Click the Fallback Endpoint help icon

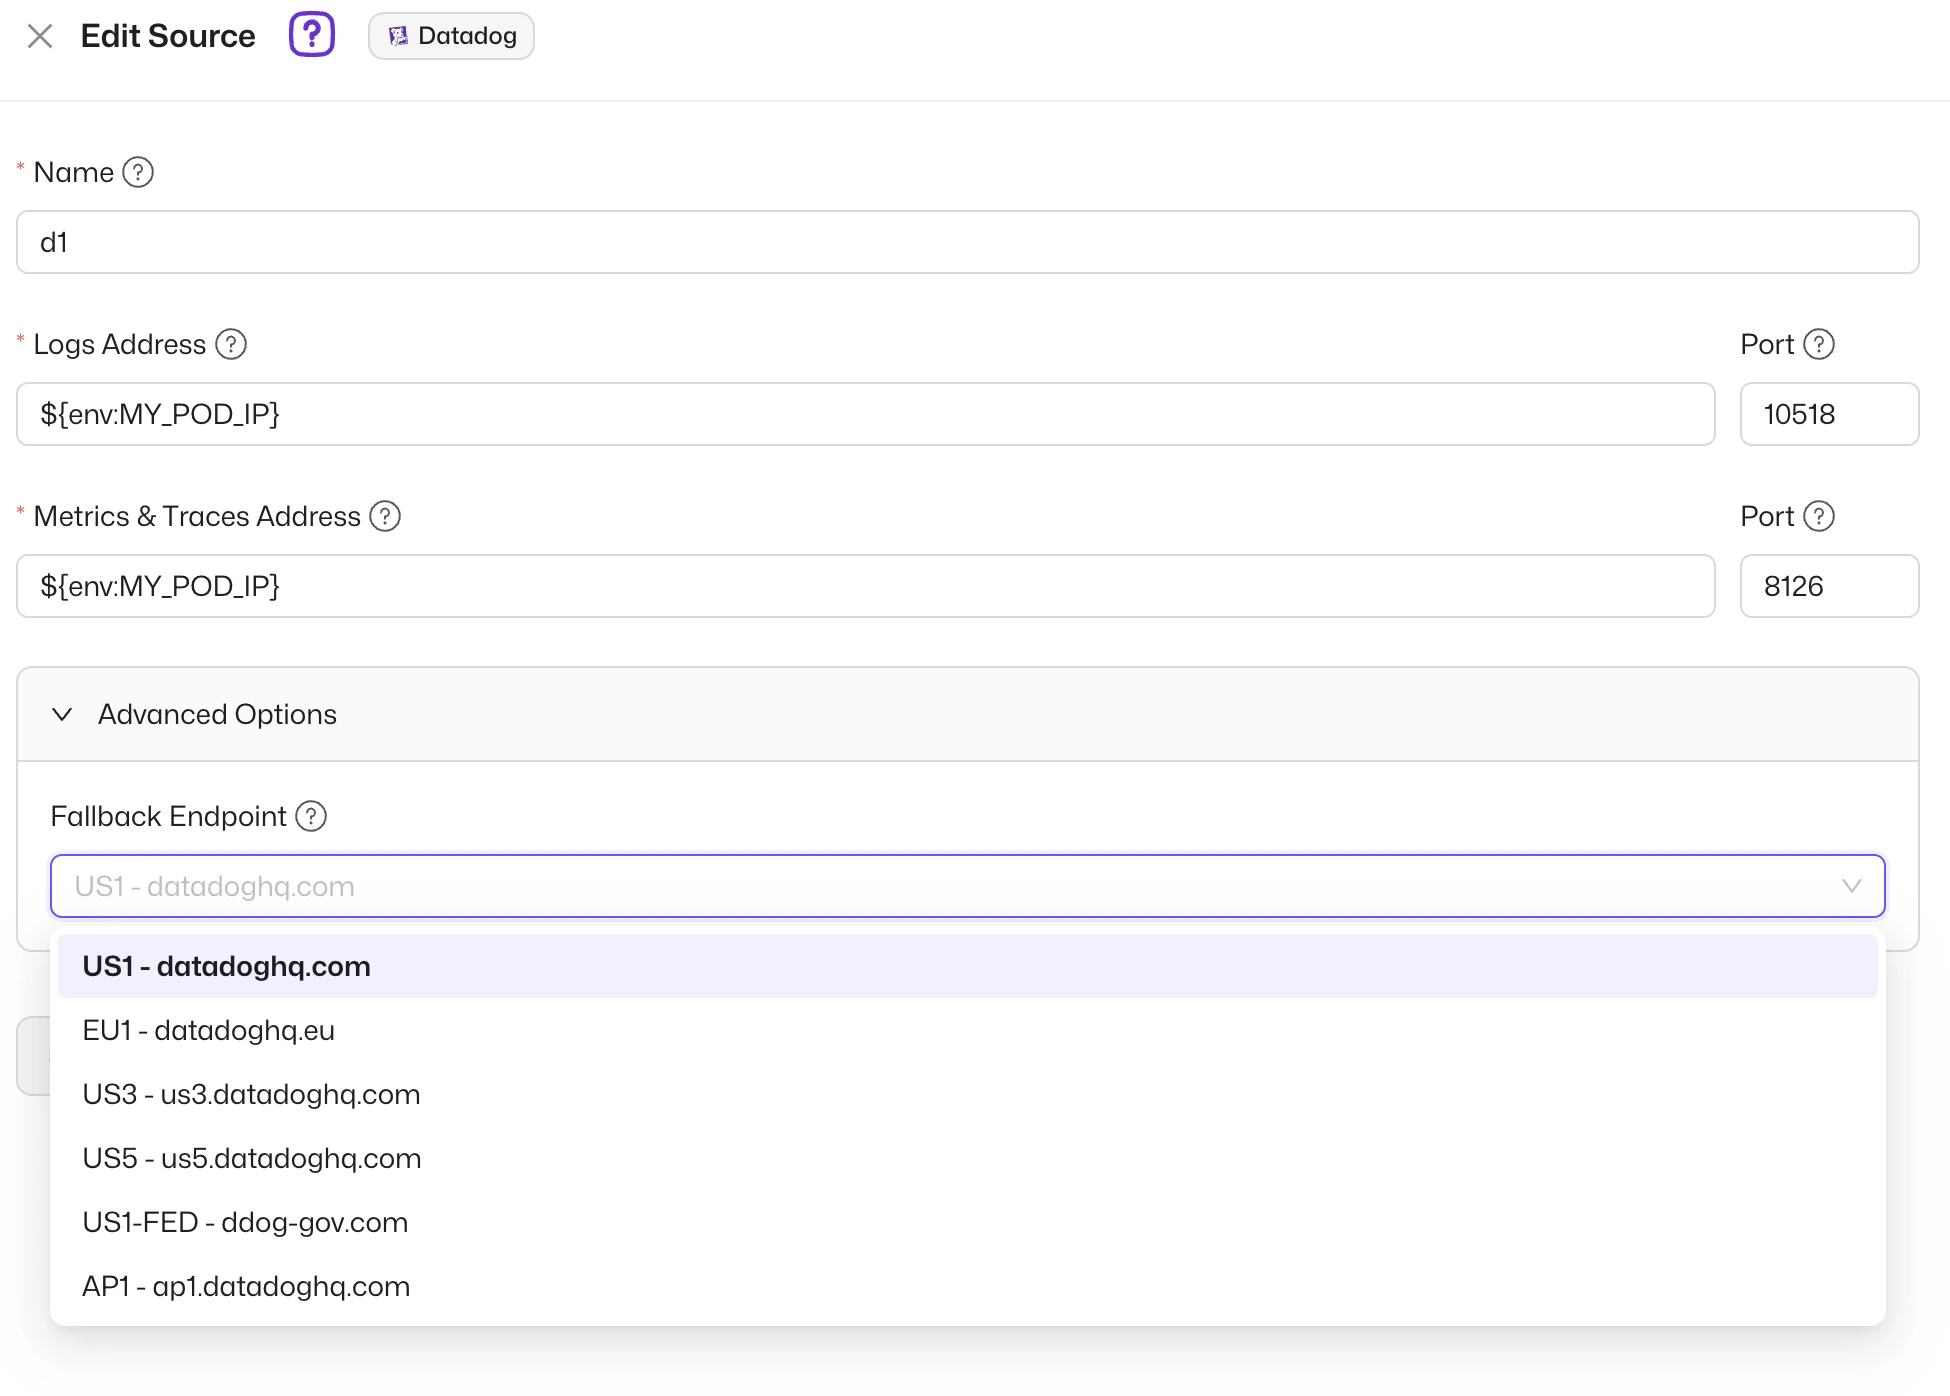[x=311, y=816]
